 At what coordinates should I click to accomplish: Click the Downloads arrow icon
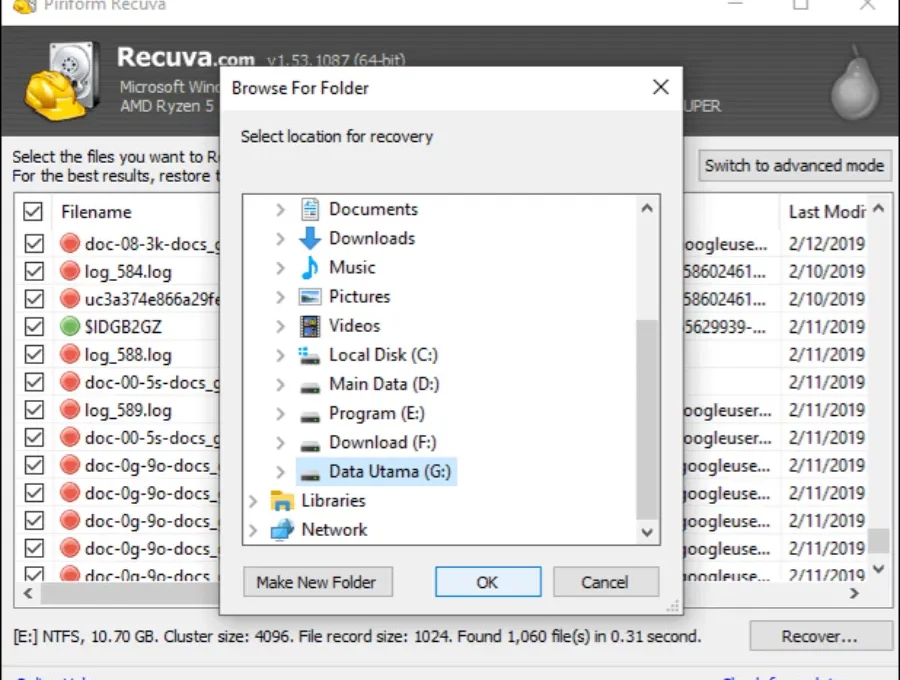click(x=310, y=238)
